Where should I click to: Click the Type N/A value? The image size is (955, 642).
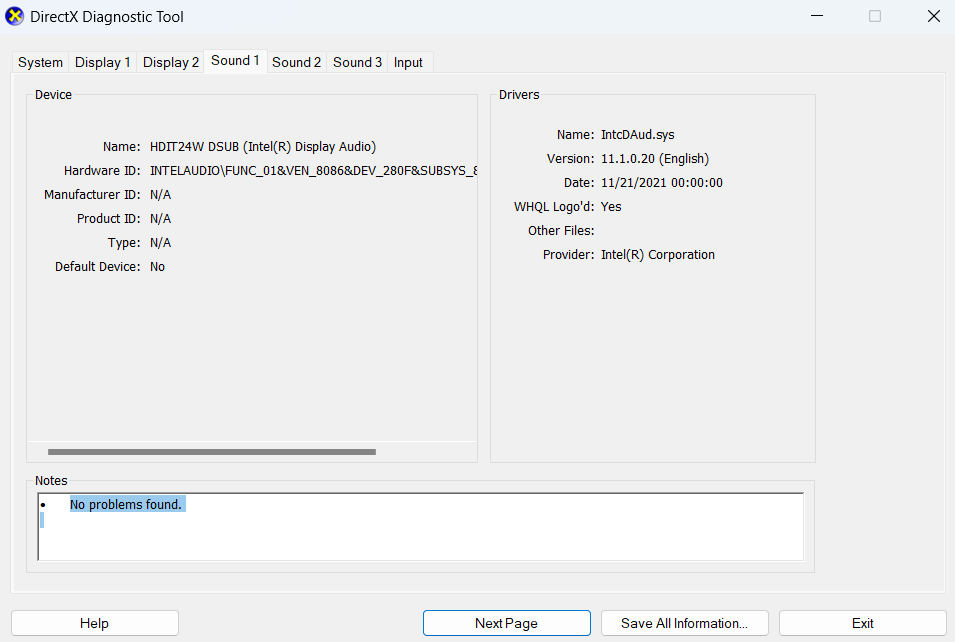tap(161, 243)
